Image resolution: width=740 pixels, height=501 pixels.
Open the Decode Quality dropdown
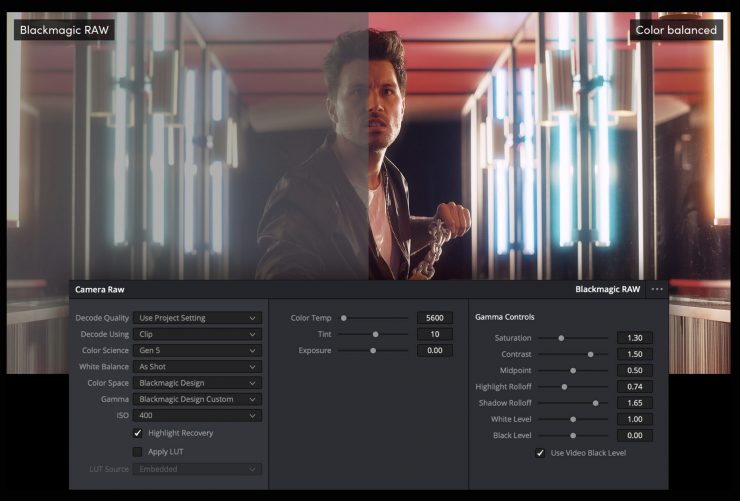(198, 318)
